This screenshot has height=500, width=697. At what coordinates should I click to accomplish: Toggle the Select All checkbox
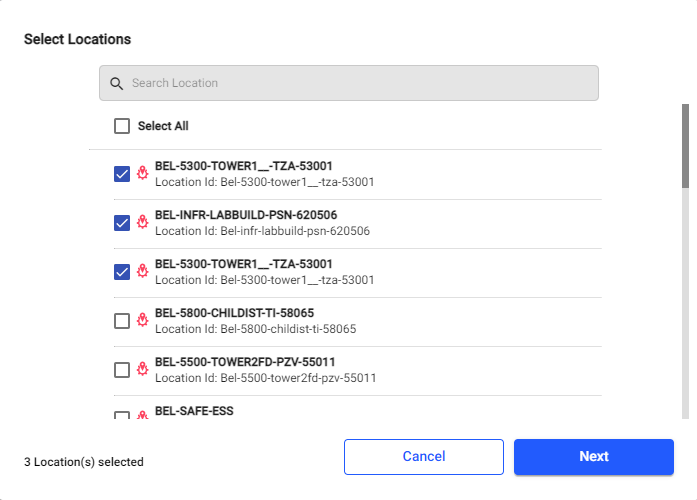click(122, 126)
